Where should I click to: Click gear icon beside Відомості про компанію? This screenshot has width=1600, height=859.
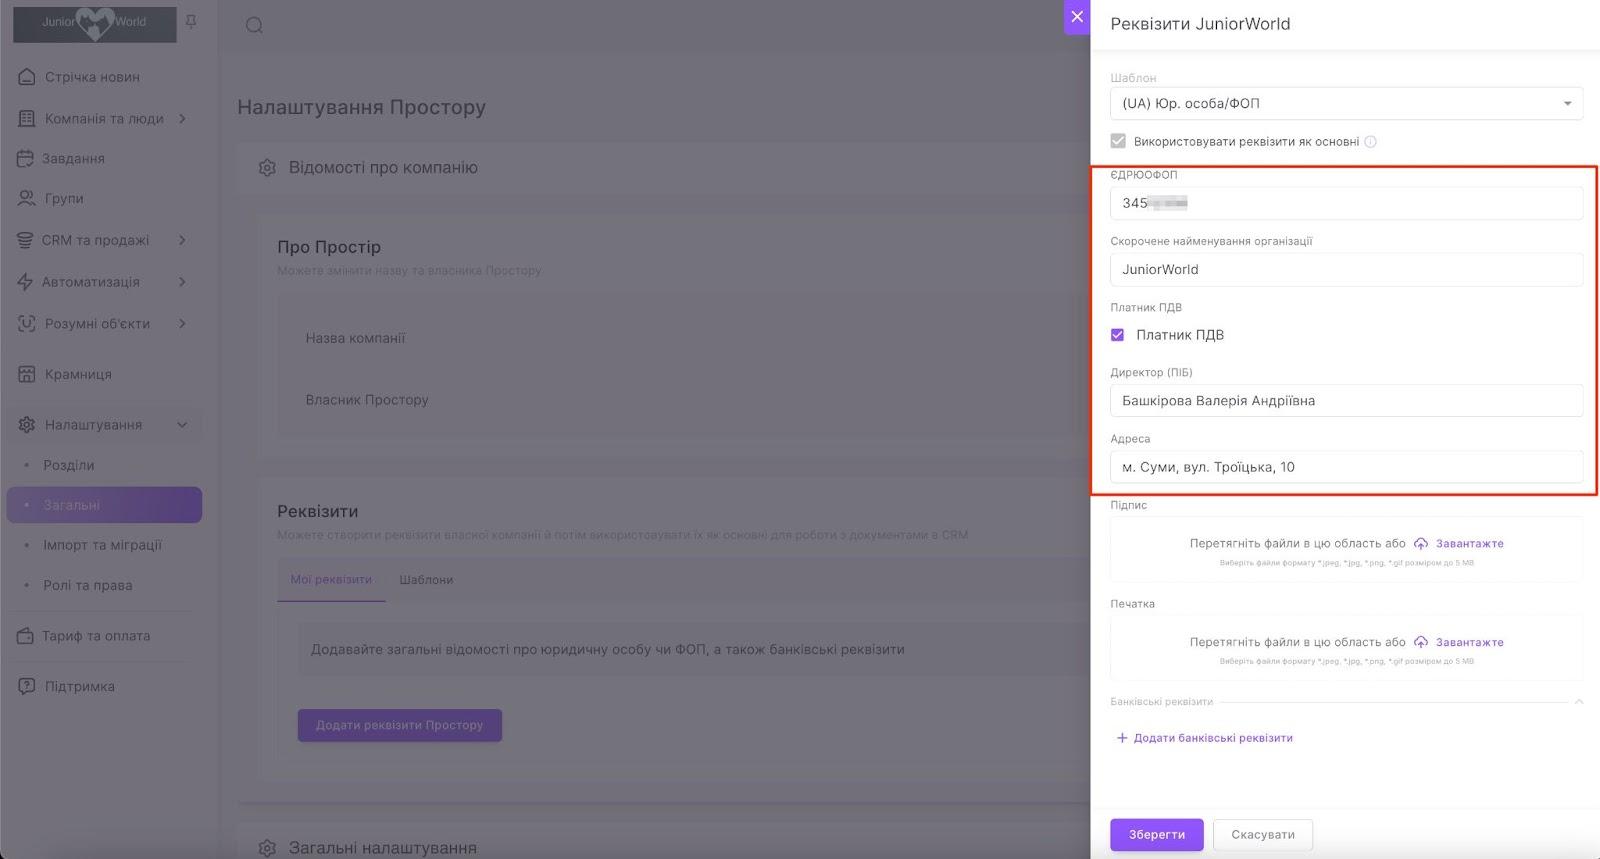tap(267, 168)
